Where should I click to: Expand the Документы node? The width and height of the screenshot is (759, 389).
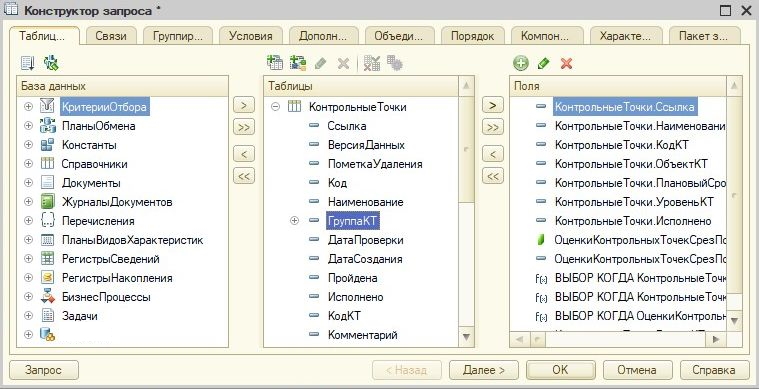(29, 182)
